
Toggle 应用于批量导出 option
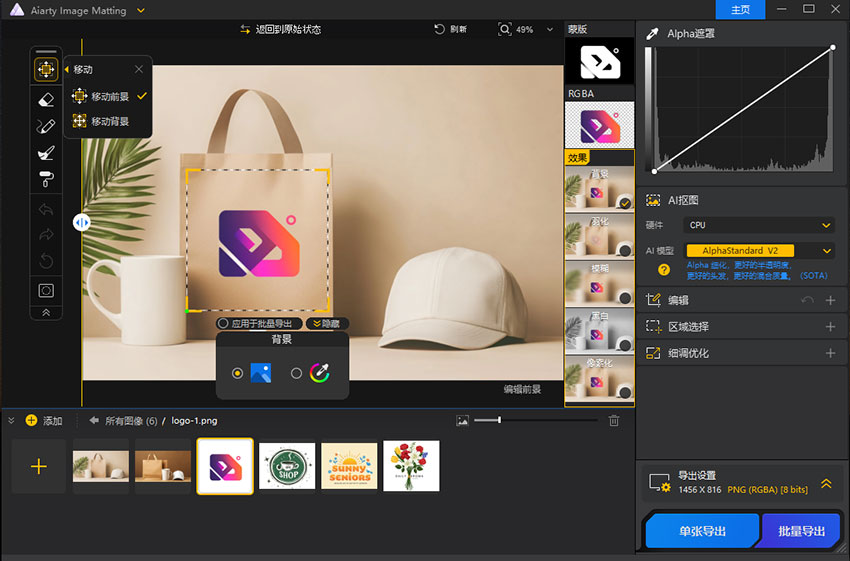259,324
